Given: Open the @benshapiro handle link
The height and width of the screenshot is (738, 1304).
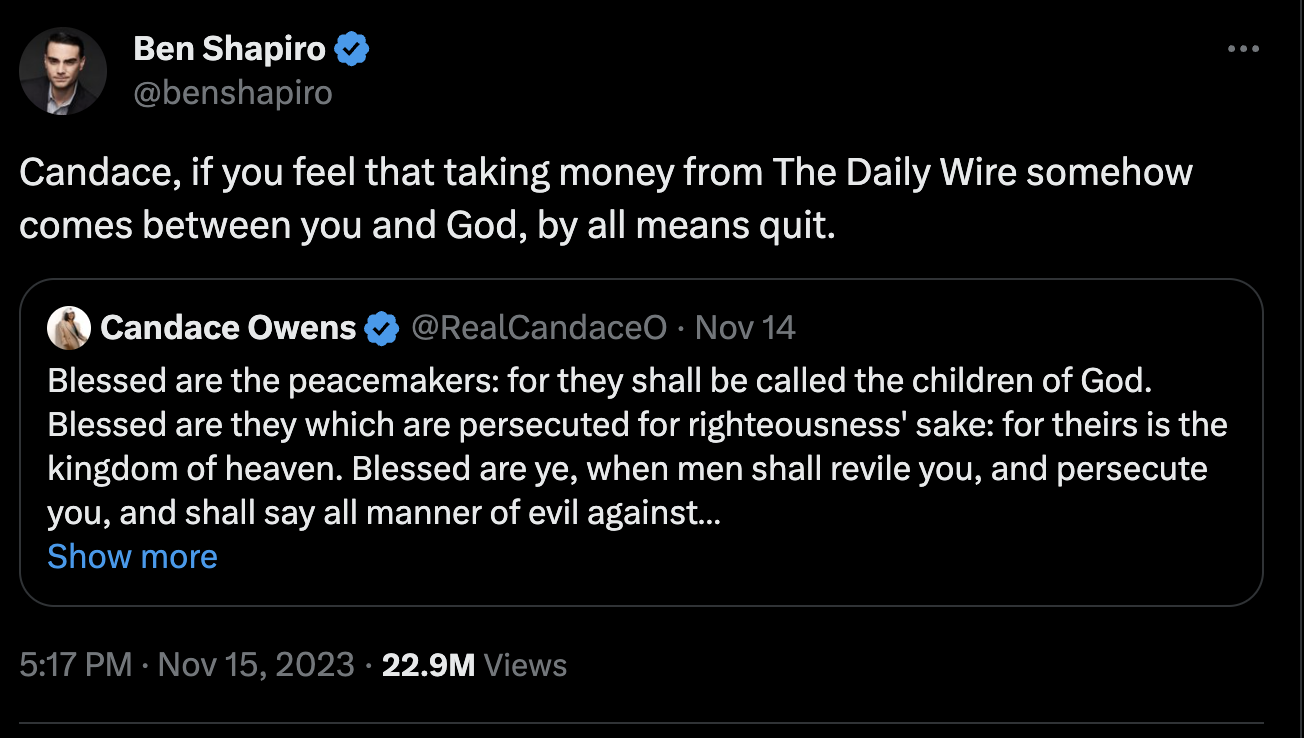Looking at the screenshot, I should coord(232,93).
